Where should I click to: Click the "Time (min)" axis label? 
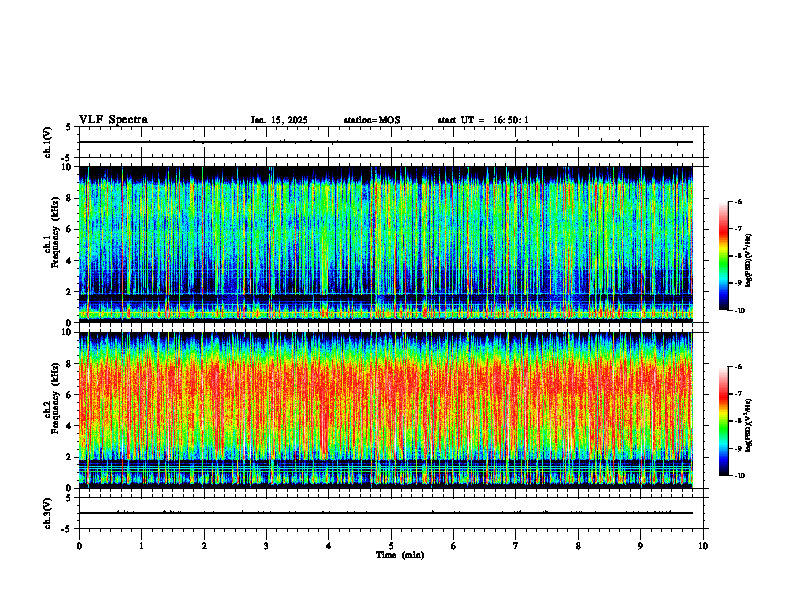point(400,555)
